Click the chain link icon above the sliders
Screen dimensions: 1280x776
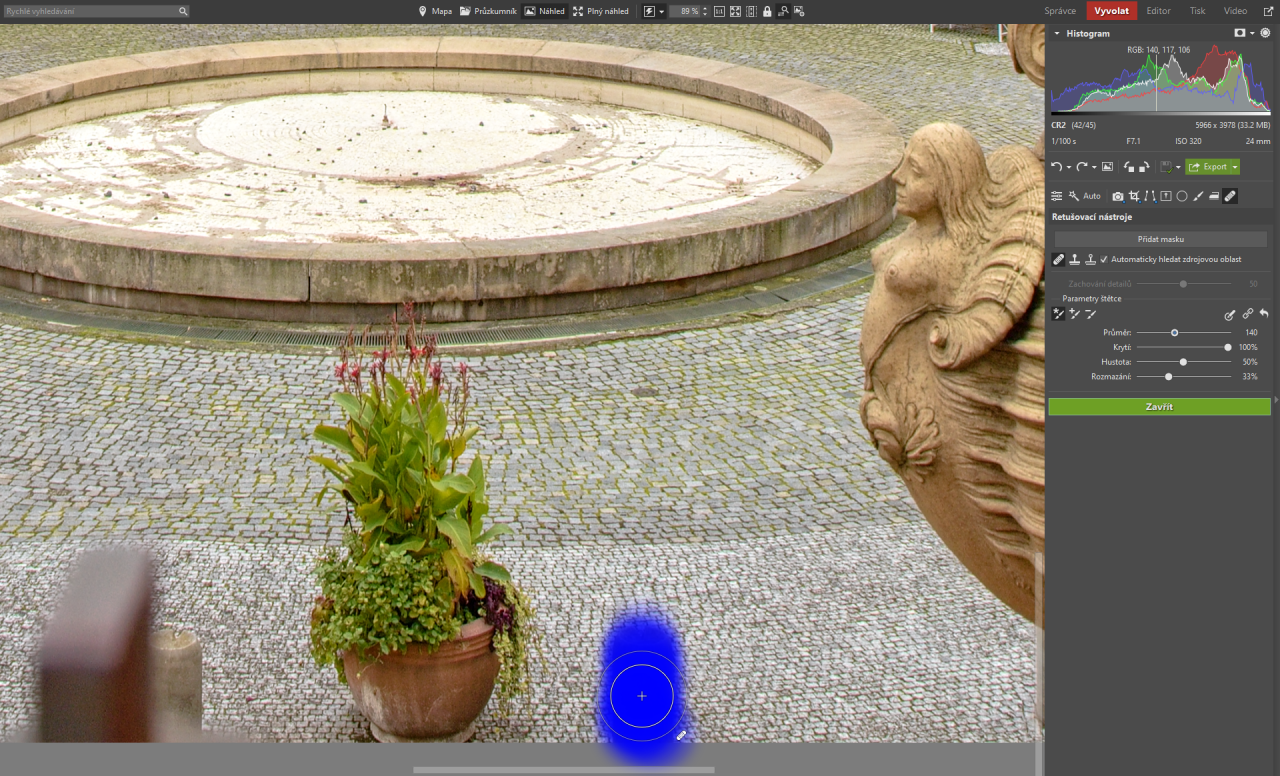(x=1247, y=314)
